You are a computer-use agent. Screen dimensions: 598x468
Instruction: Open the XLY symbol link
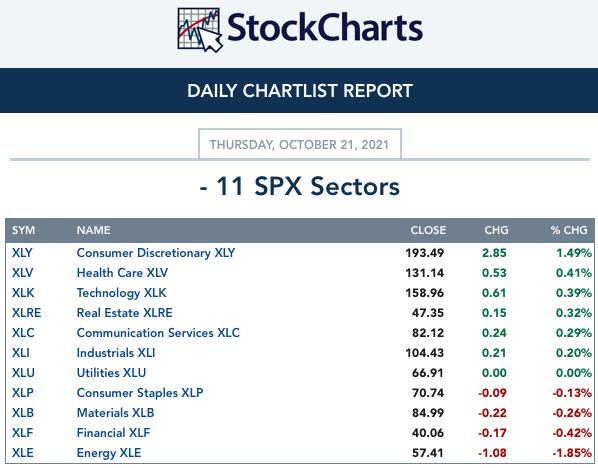coord(22,253)
